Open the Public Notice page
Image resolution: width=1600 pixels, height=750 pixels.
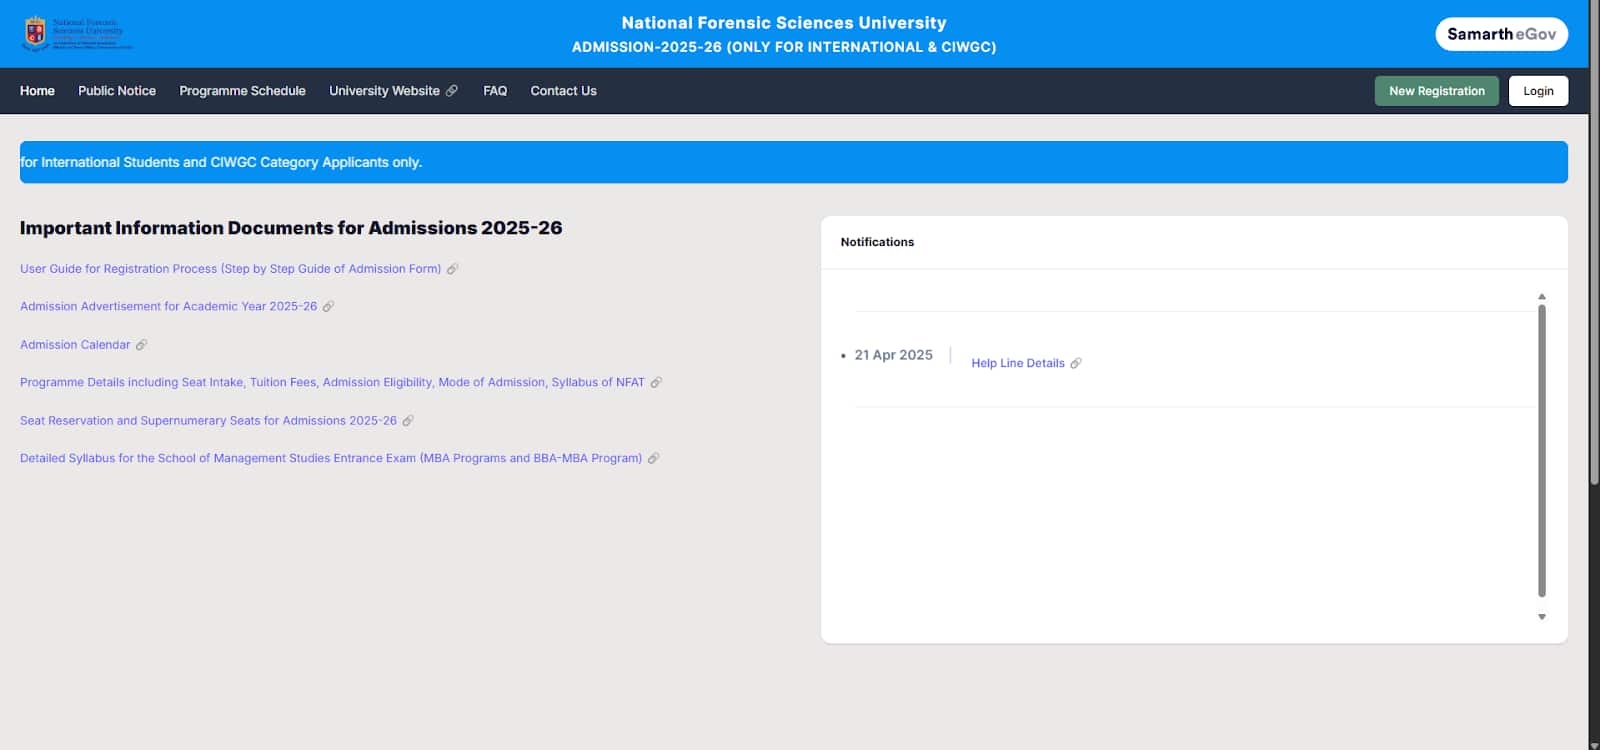tap(117, 91)
